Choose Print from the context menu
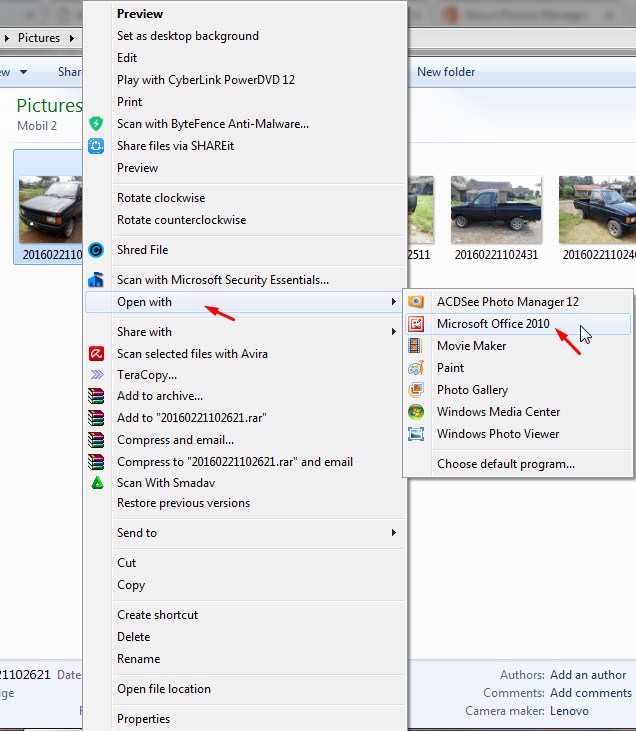 click(x=130, y=102)
